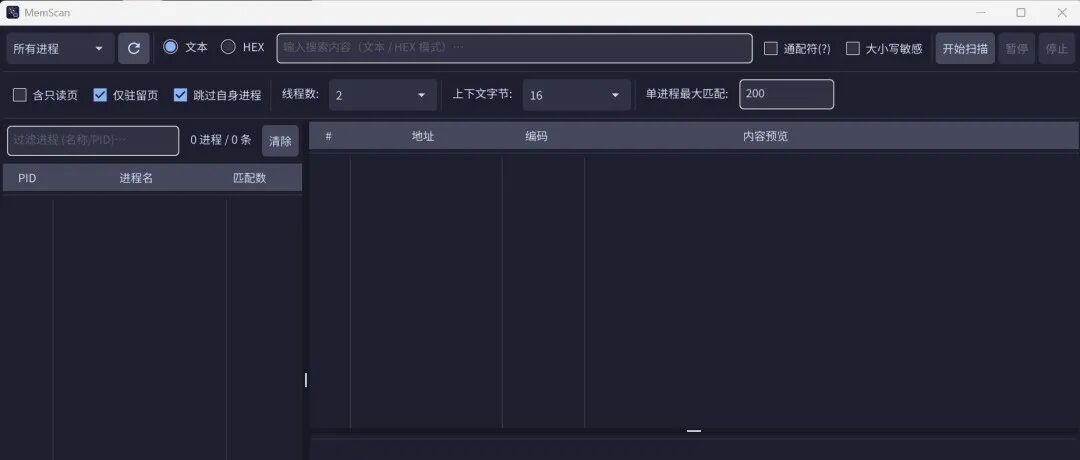Sort by the 匹配数 column header
The image size is (1080, 460).
[x=249, y=178]
